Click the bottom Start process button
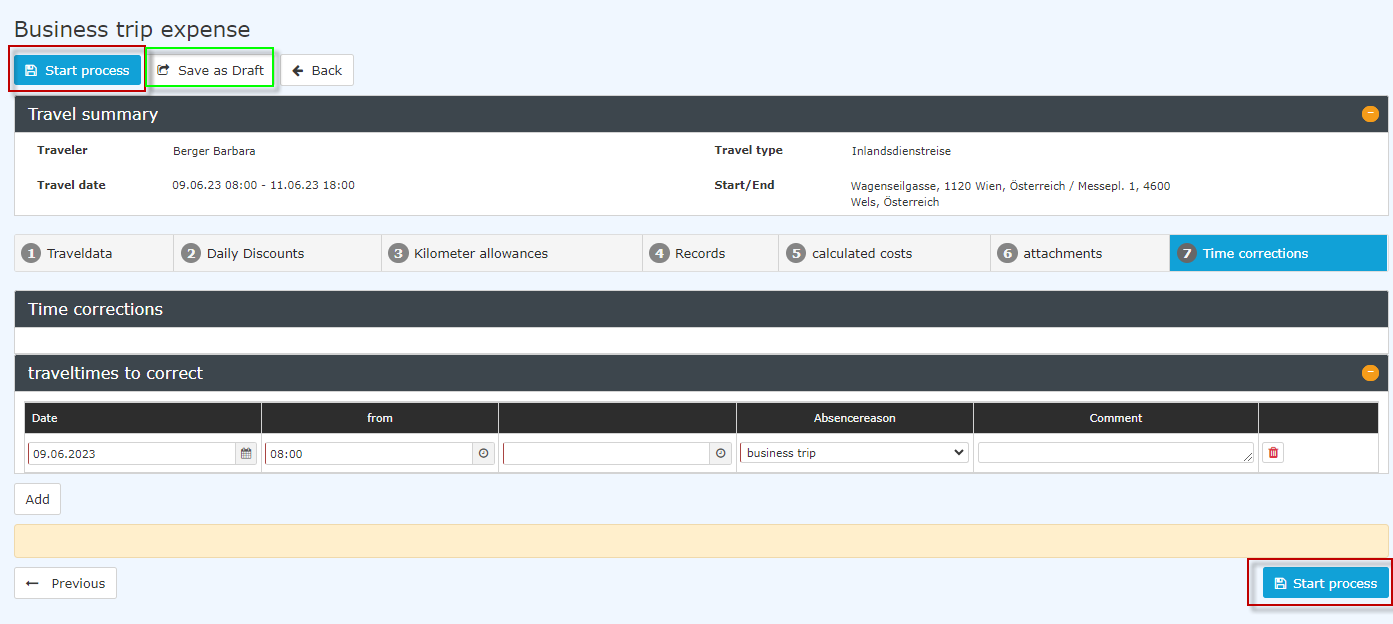This screenshot has width=1393, height=624. pos(1326,583)
